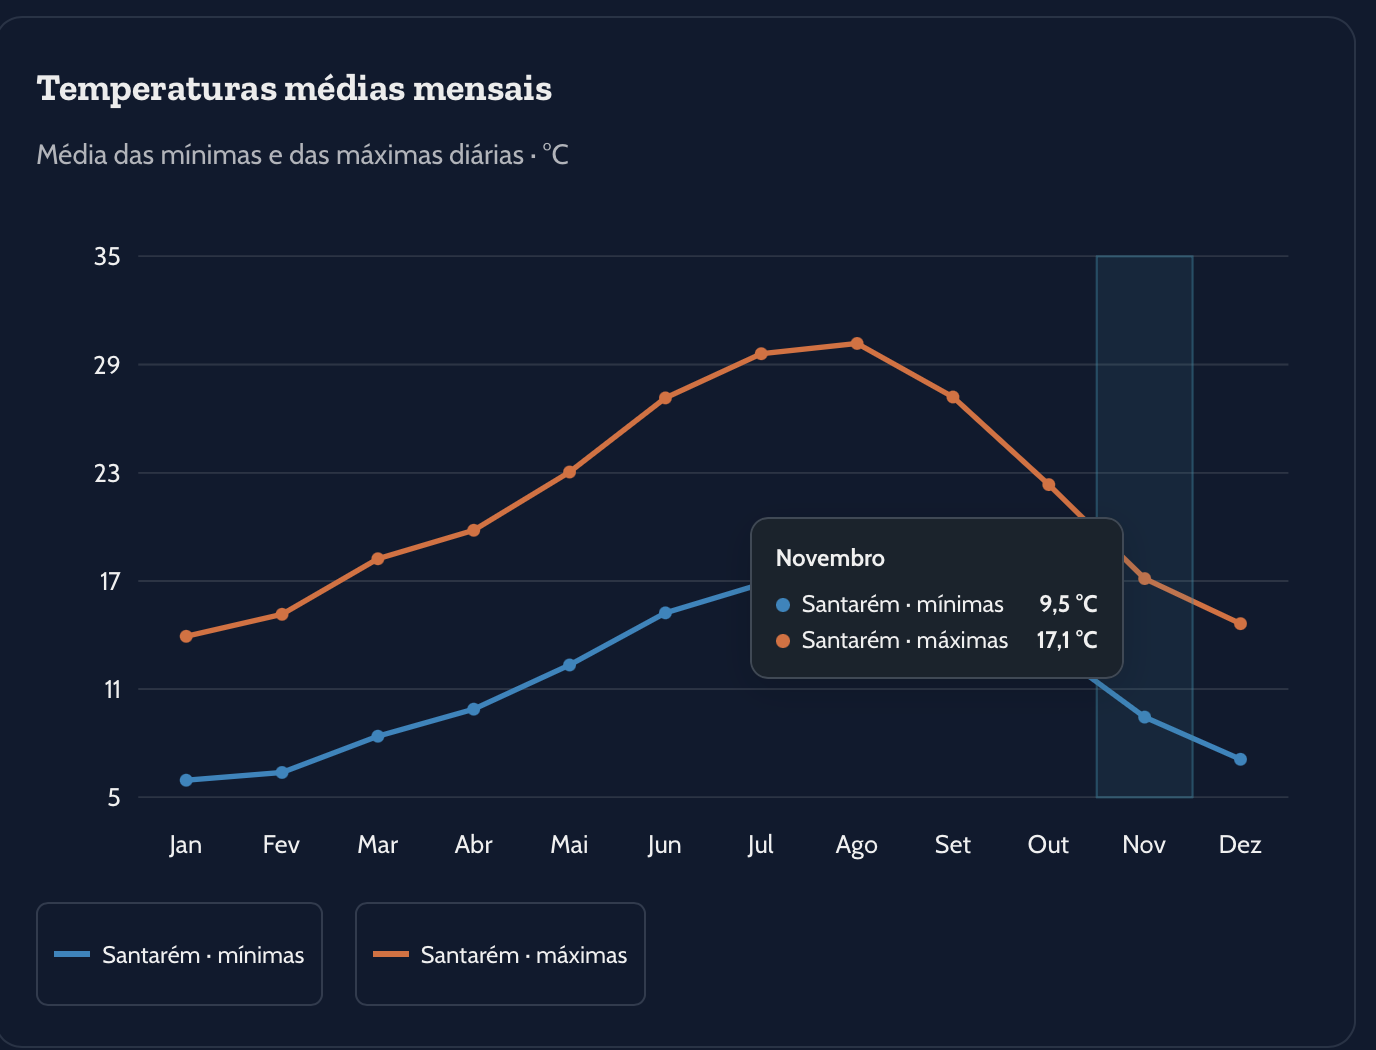Click the orange máximas point for May
This screenshot has width=1376, height=1050.
[569, 472]
